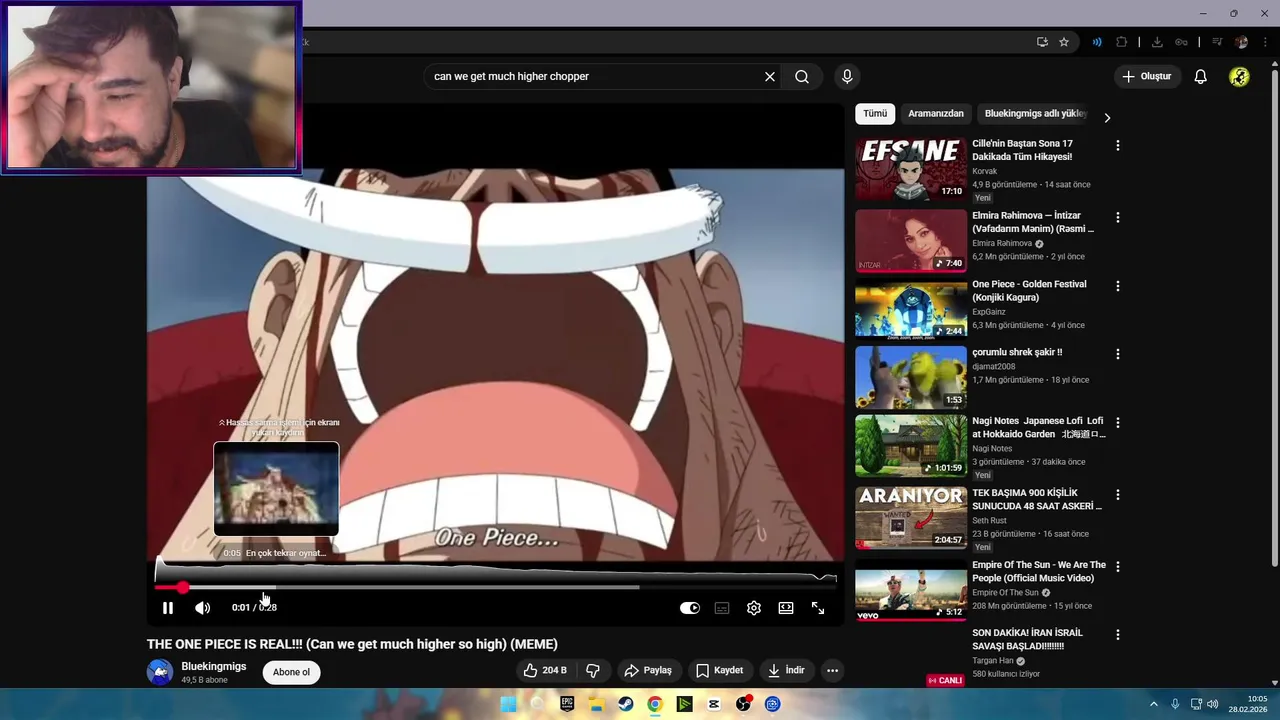Pause the video with the pause button
1280x720 pixels.
(168, 608)
